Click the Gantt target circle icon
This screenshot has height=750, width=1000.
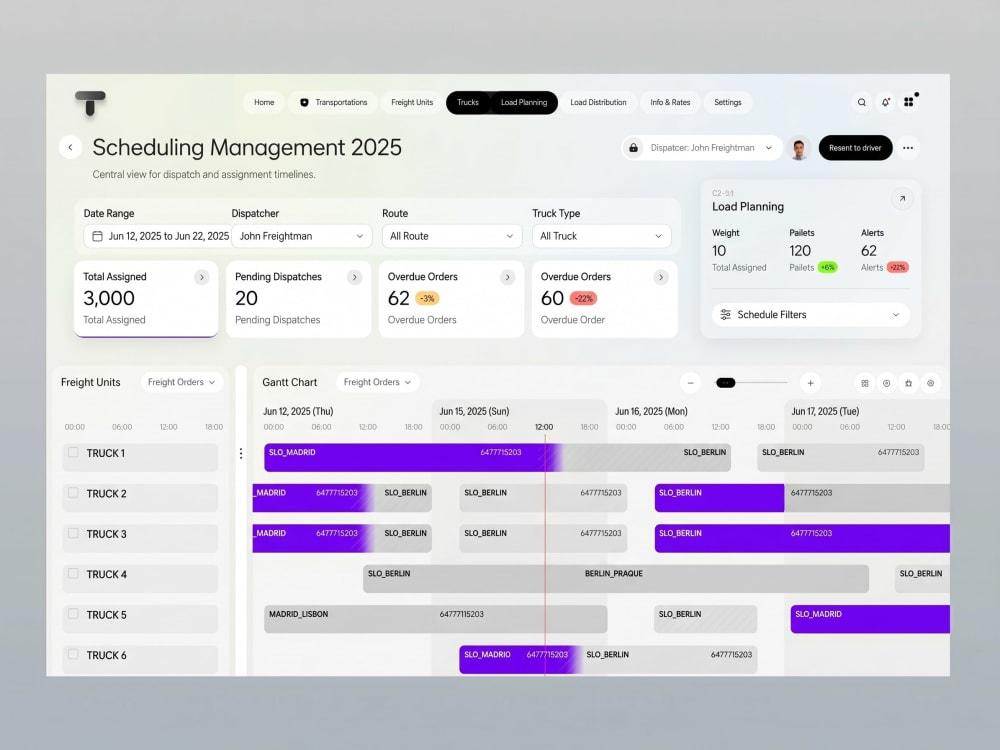click(x=886, y=383)
